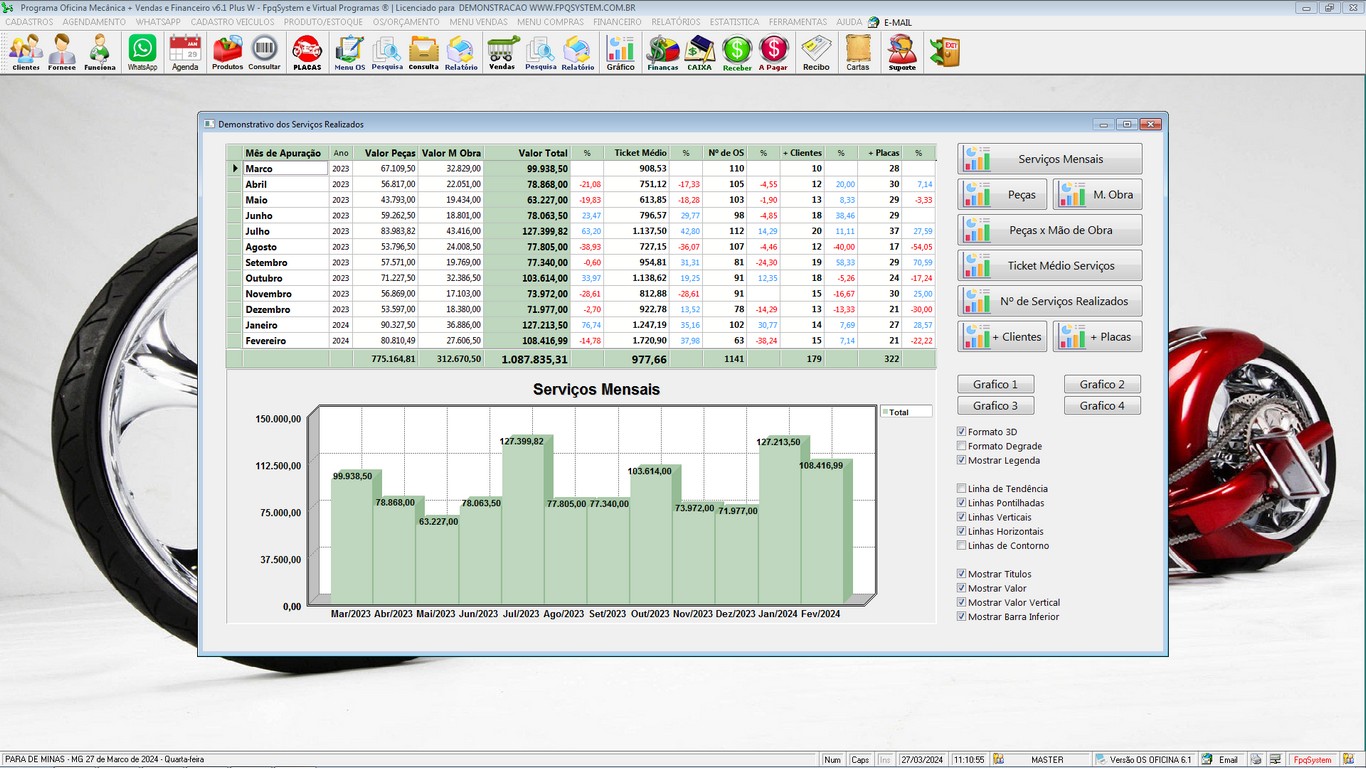Screen dimensions: 1366x768
Task: Show the Peças x Mão de Obra chart
Action: [1050, 230]
